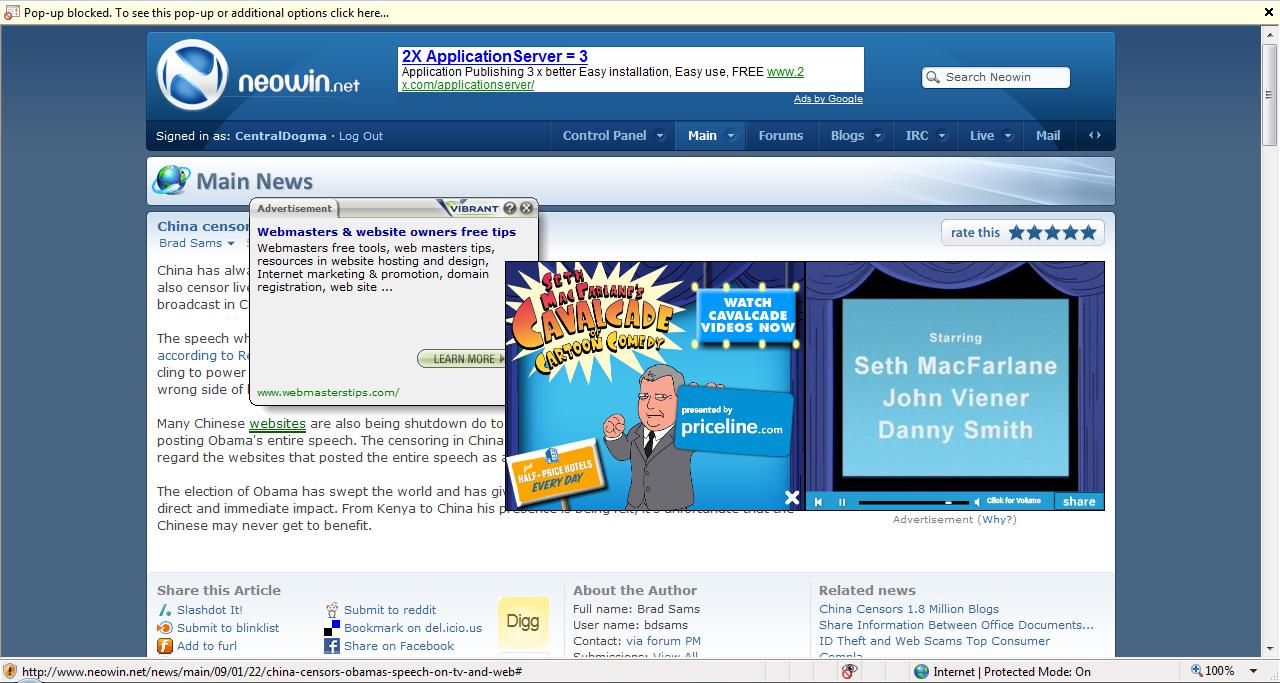This screenshot has height=683, width=1280.
Task: Open the www.webmasterstips.com link
Action: point(328,392)
